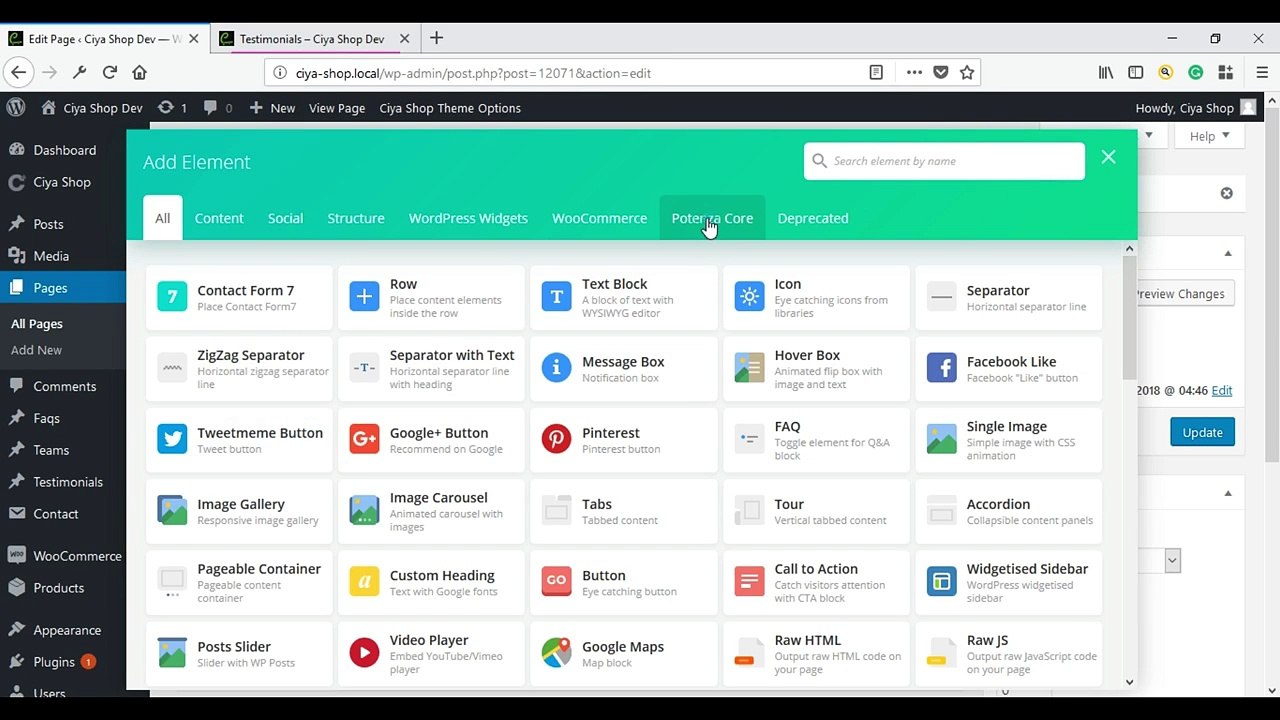Open the Content tab
Screen dimensions: 1280x720
[219, 218]
